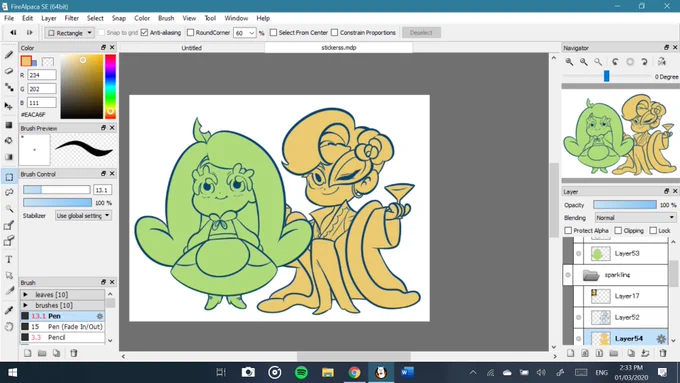Enable Select From Center checkbox
The height and width of the screenshot is (383, 680).
(x=273, y=33)
